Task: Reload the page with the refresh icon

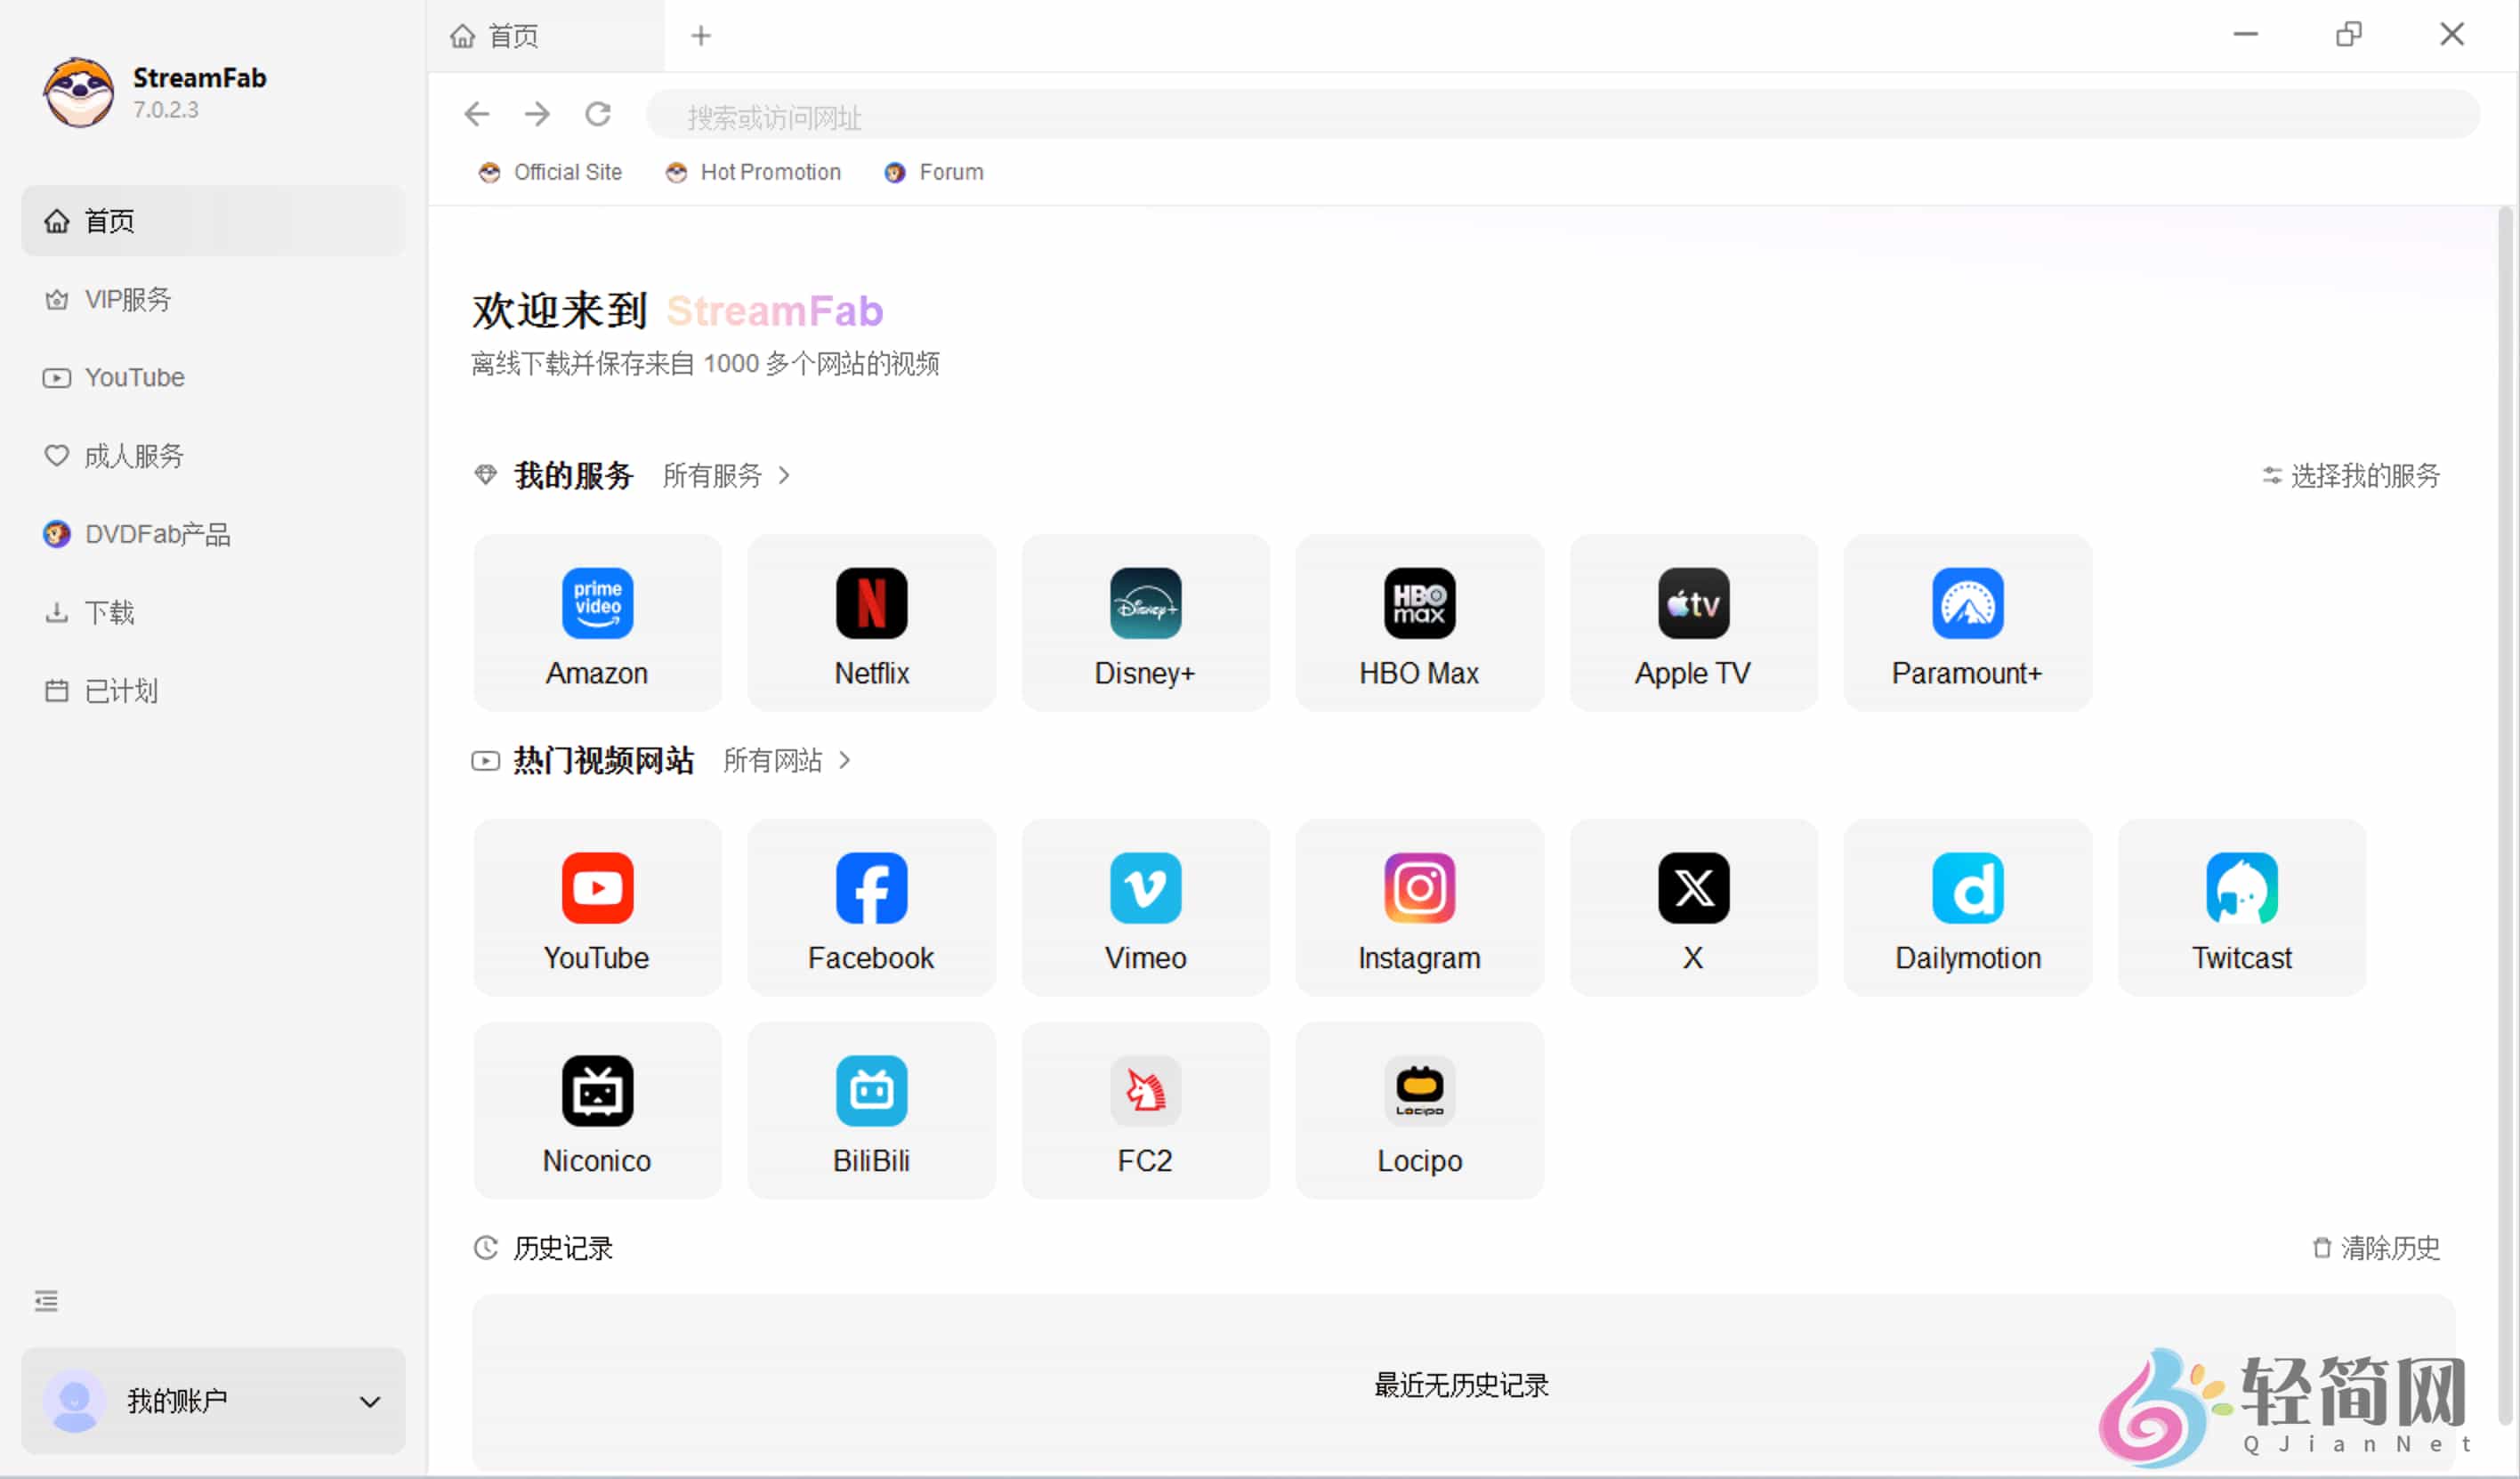Action: [x=598, y=114]
